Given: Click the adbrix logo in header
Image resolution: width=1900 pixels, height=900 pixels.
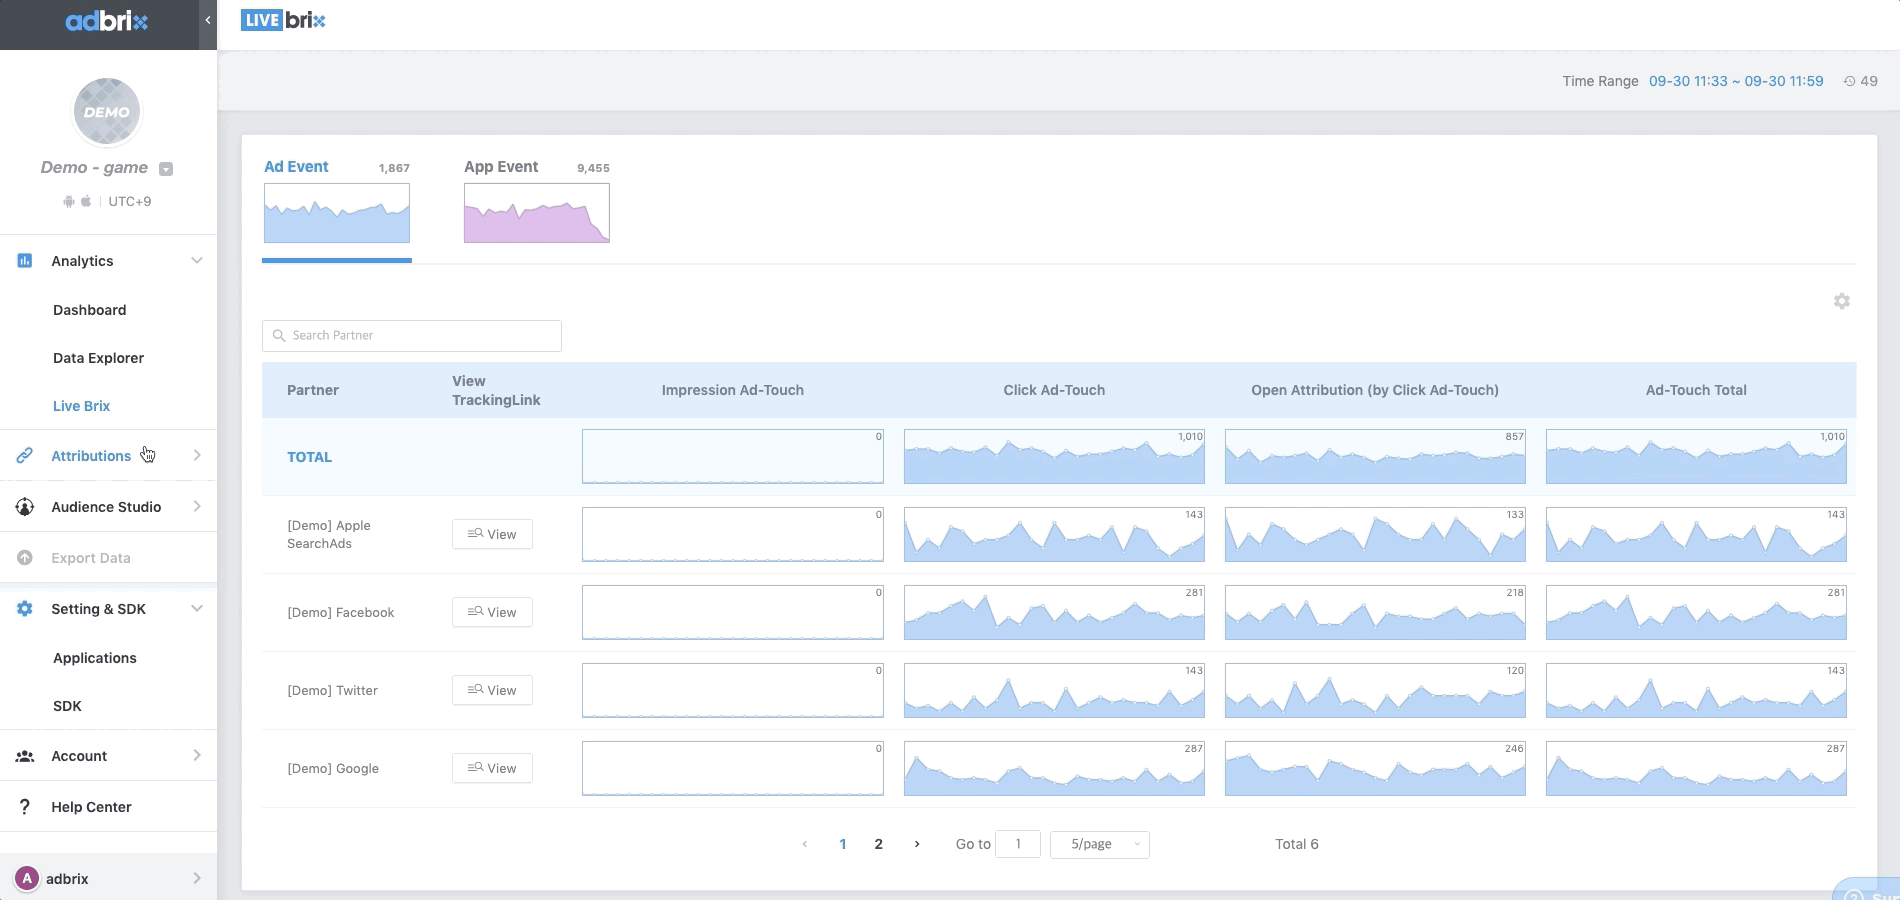Looking at the screenshot, I should point(106,21).
